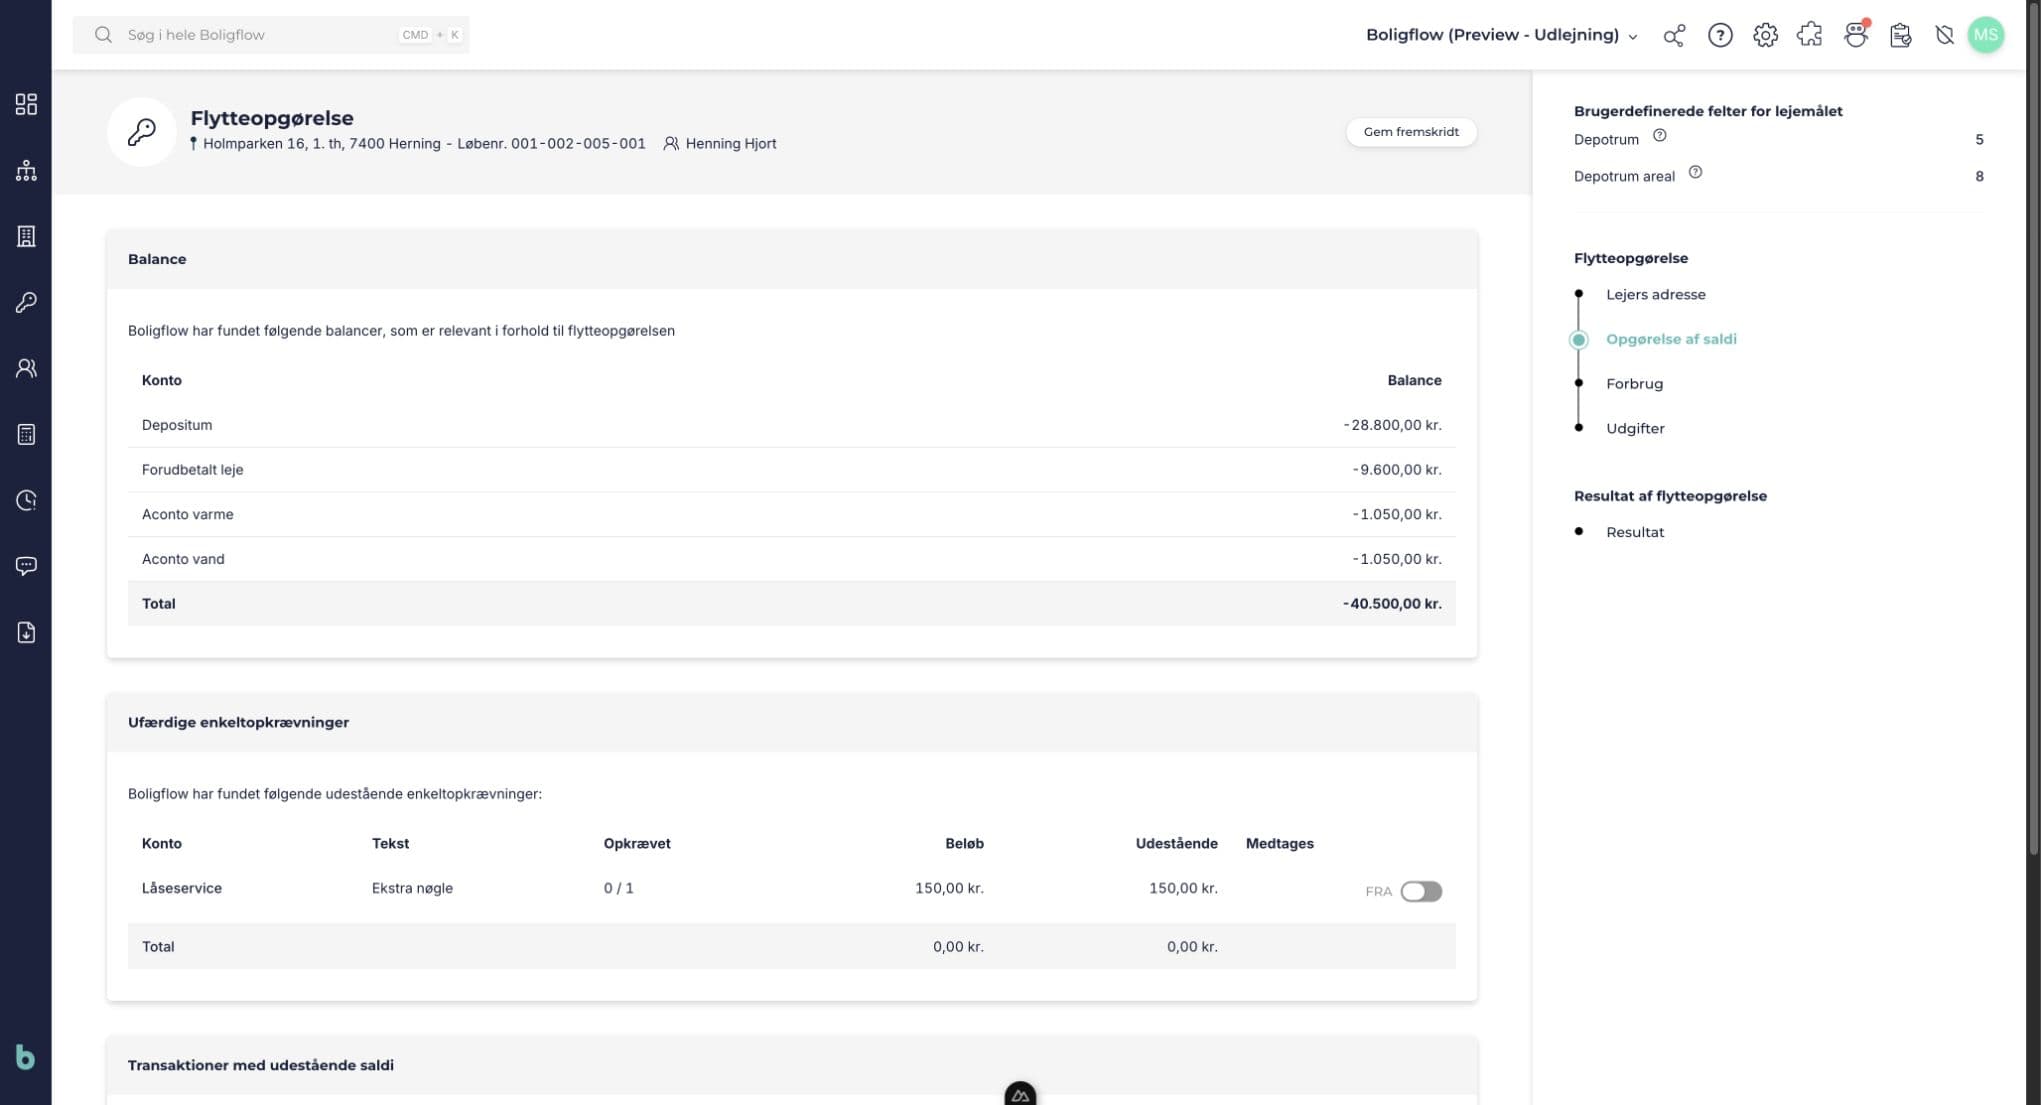2041x1105 pixels.
Task: Click the Forudbetalt leje row
Action: coord(791,470)
